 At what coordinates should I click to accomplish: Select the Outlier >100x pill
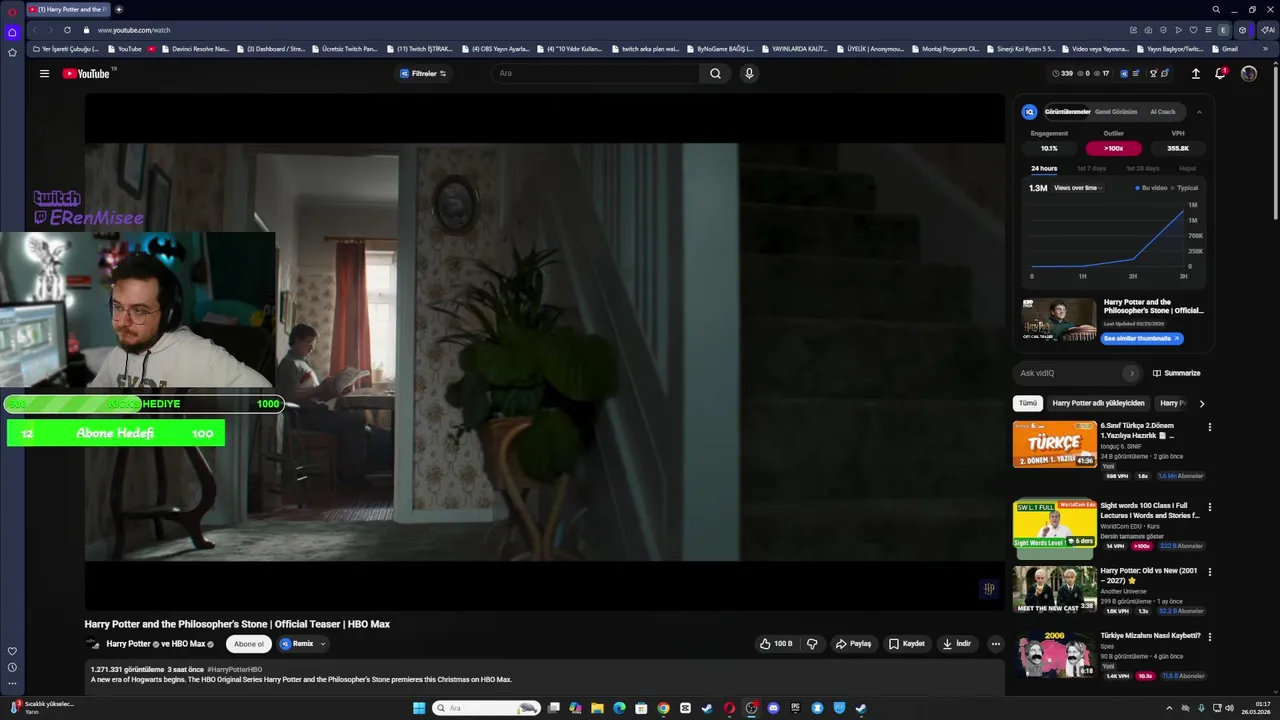(x=1113, y=148)
